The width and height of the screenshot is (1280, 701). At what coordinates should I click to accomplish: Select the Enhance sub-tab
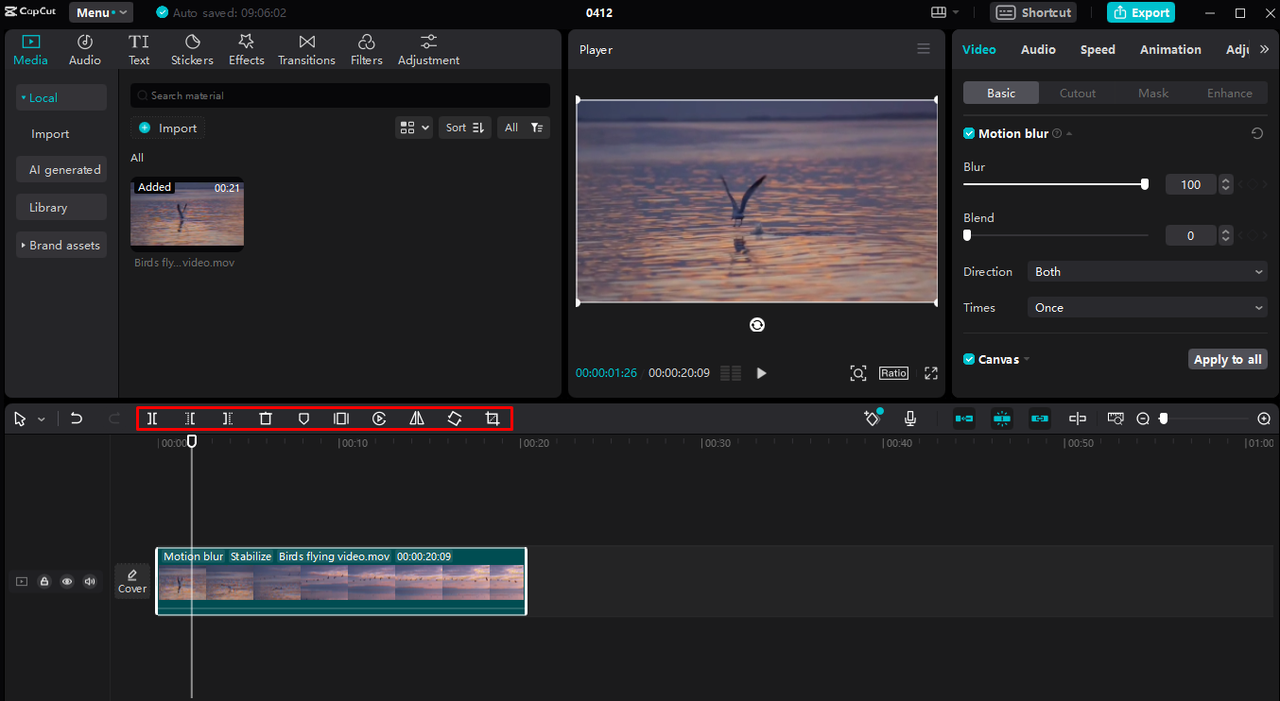(1229, 93)
